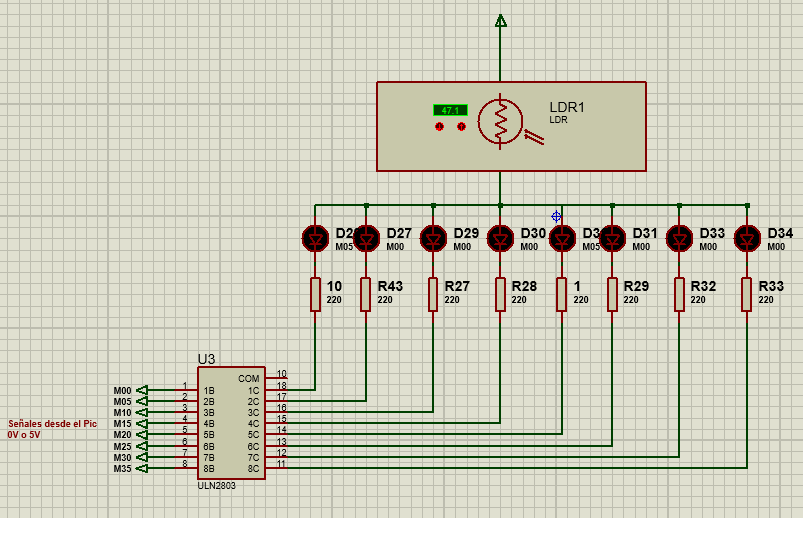
Task: Click the M30 input terminal arrow
Action: [142, 457]
